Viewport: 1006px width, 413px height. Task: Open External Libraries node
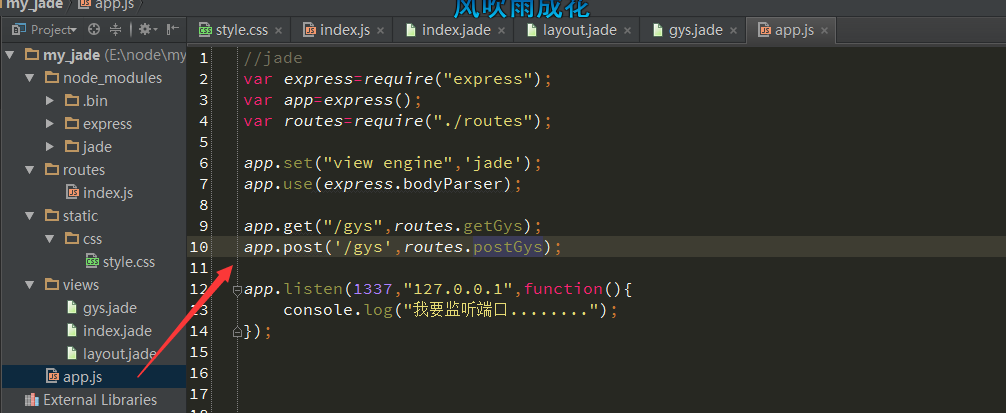(99, 400)
